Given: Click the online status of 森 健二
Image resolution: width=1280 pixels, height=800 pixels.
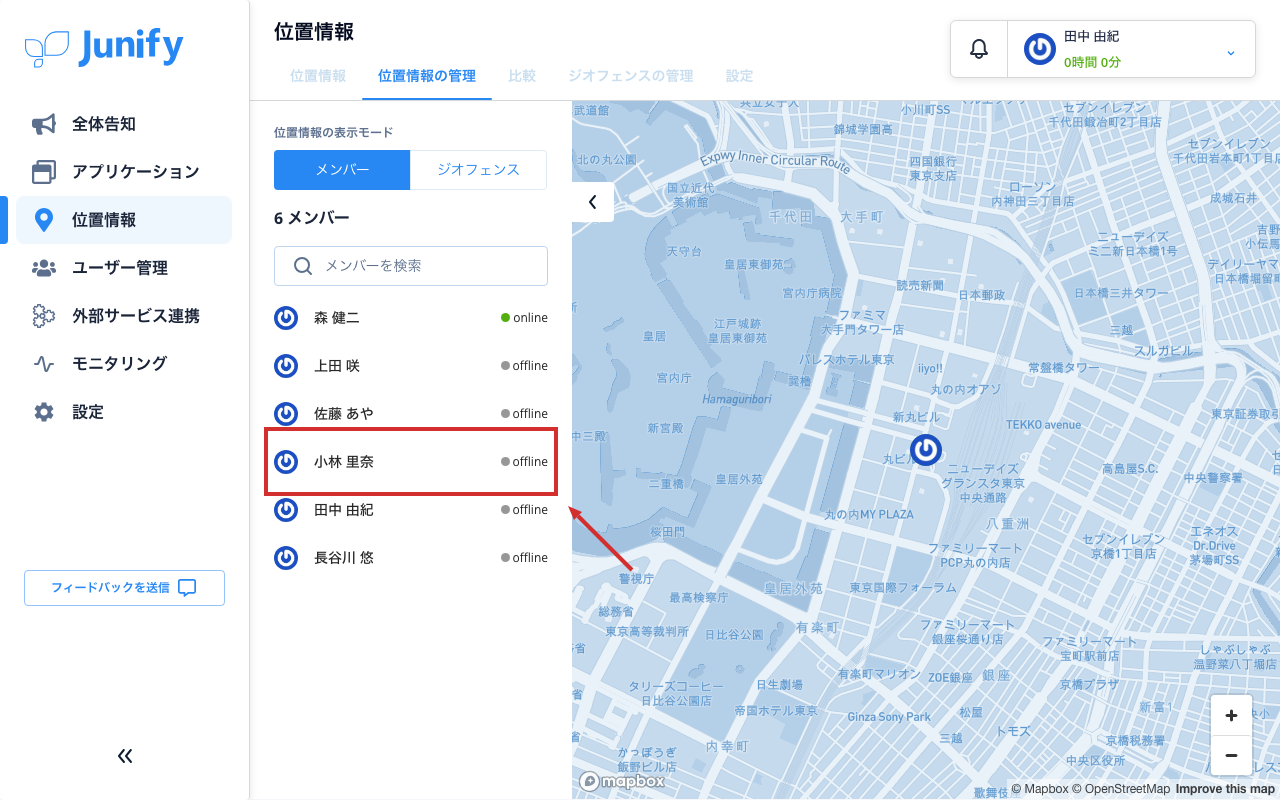Looking at the screenshot, I should point(524,318).
